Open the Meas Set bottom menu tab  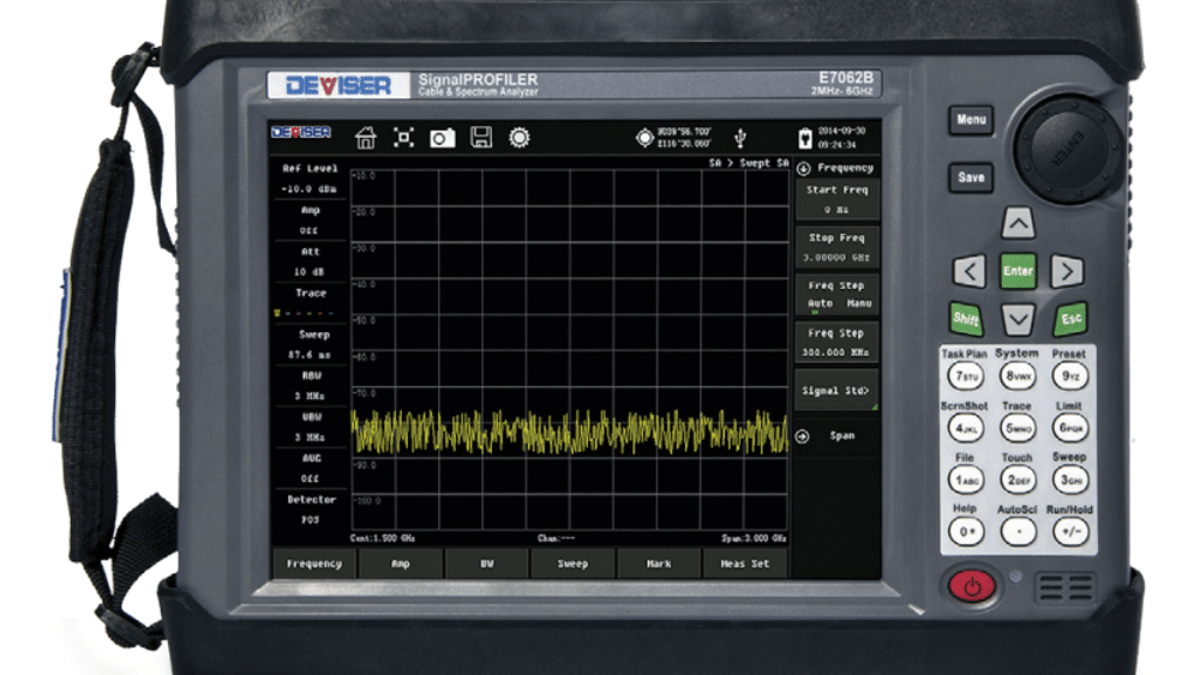pos(744,564)
